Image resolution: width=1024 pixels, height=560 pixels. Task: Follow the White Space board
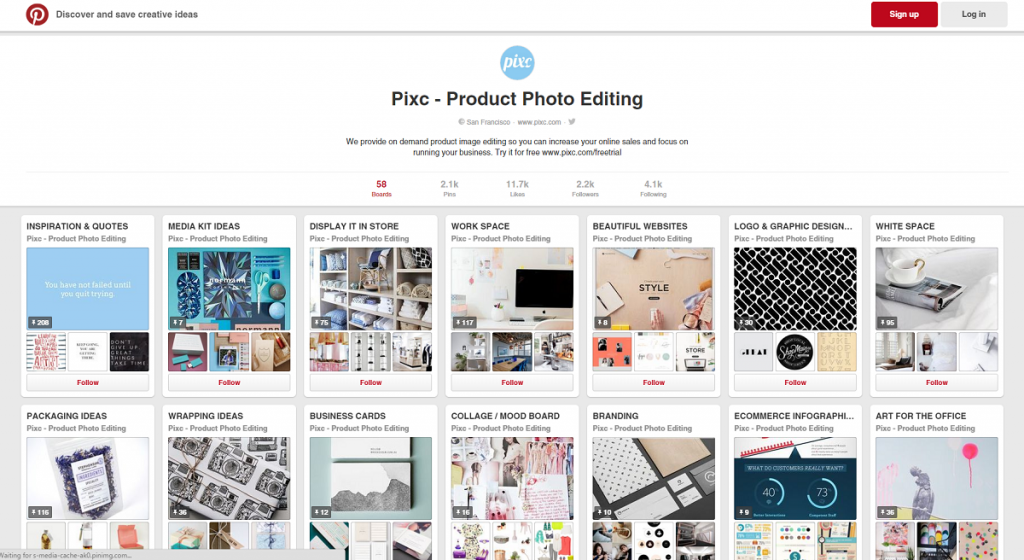click(936, 382)
